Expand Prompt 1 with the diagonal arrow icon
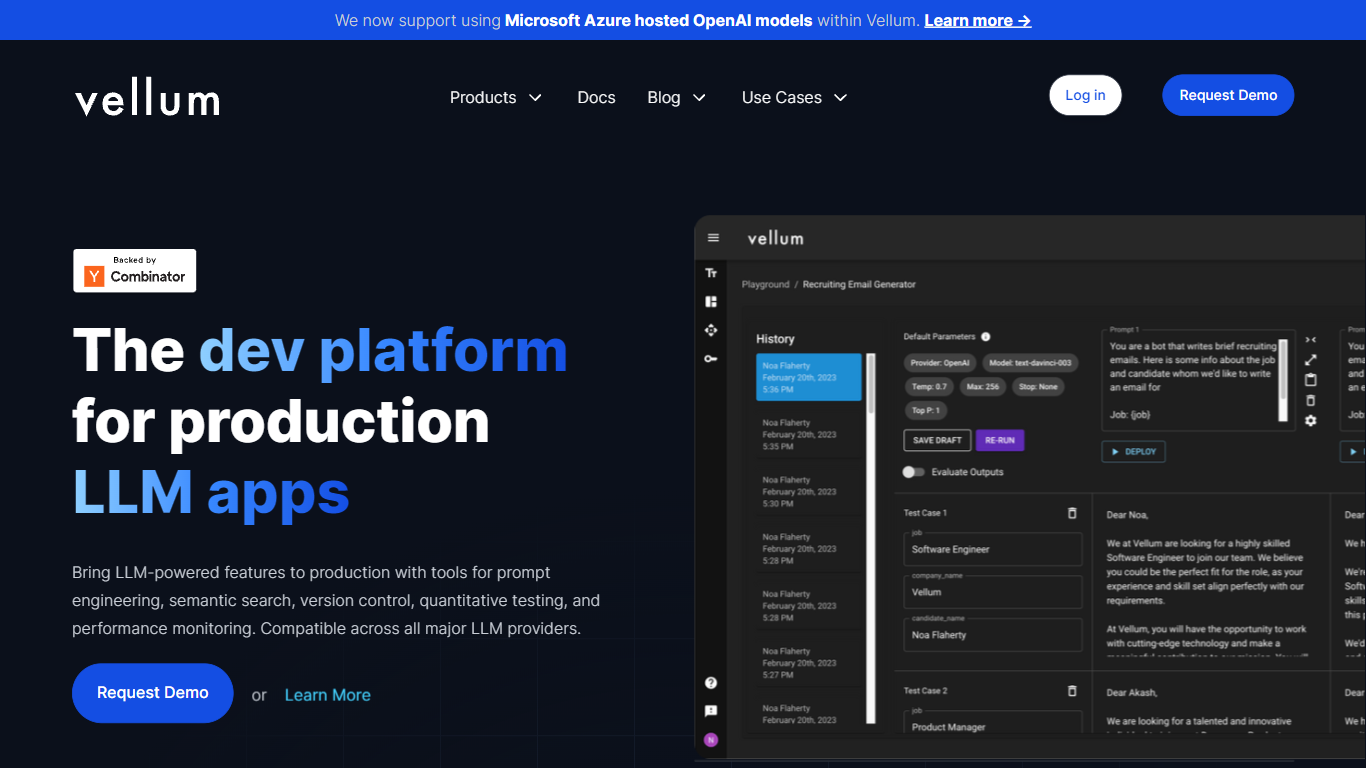 coord(1311,360)
